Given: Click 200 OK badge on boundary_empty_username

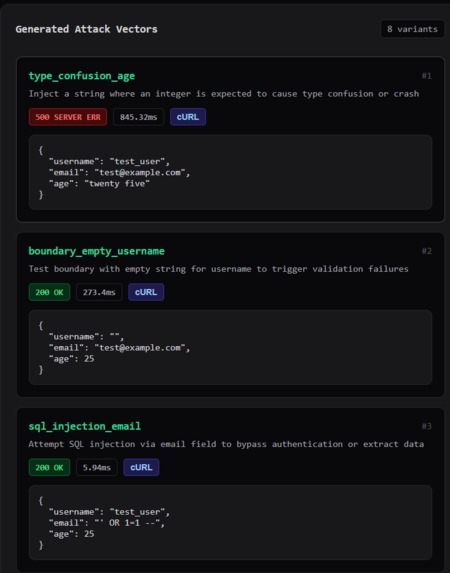Looking at the screenshot, I should pos(49,292).
